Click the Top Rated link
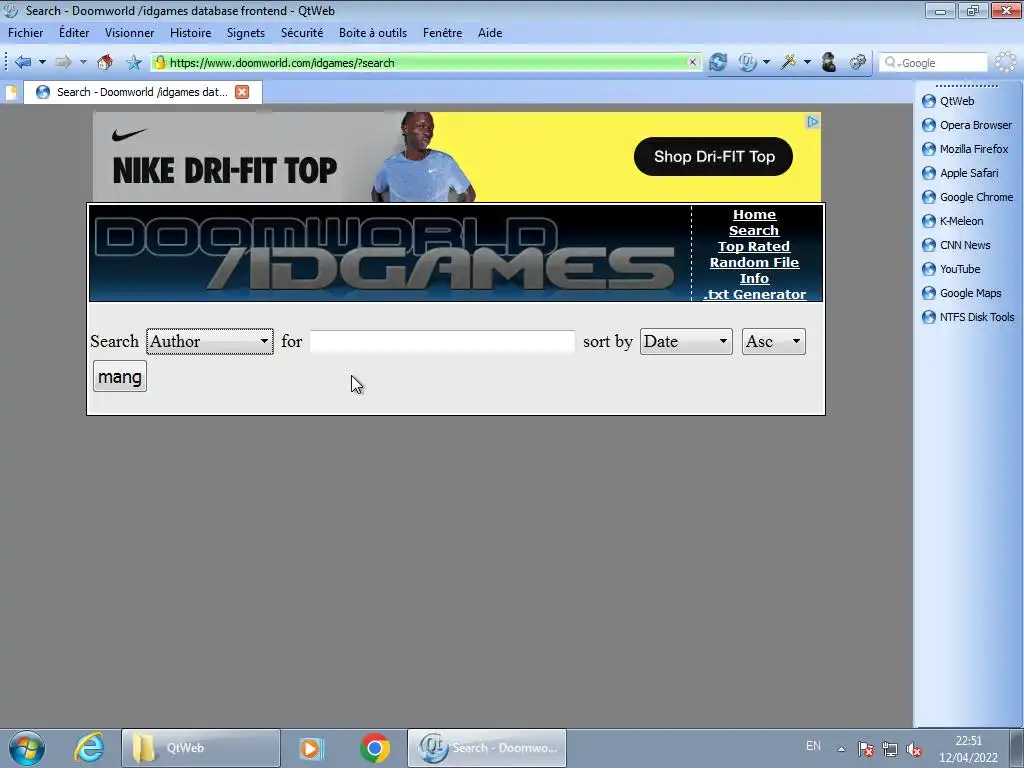 click(754, 246)
